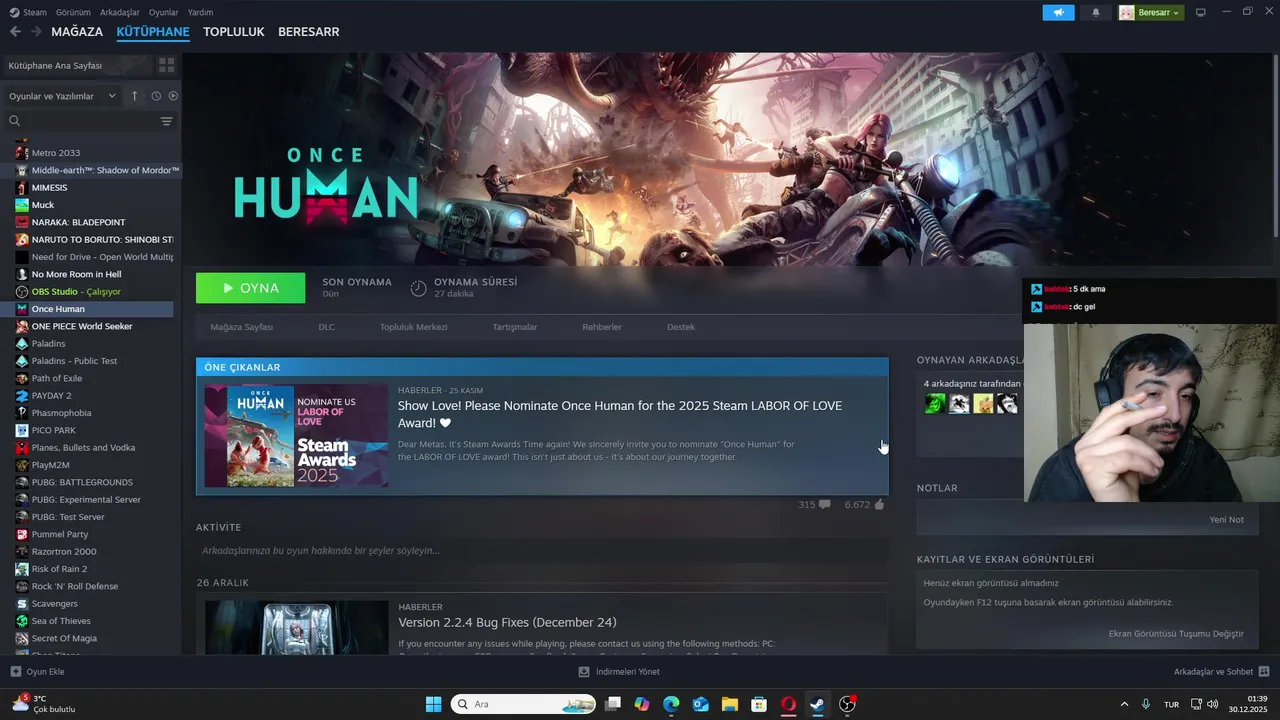The image size is (1280, 720).
Task: Open Arkadaşlar ve Sohbet
Action: (x=1222, y=672)
